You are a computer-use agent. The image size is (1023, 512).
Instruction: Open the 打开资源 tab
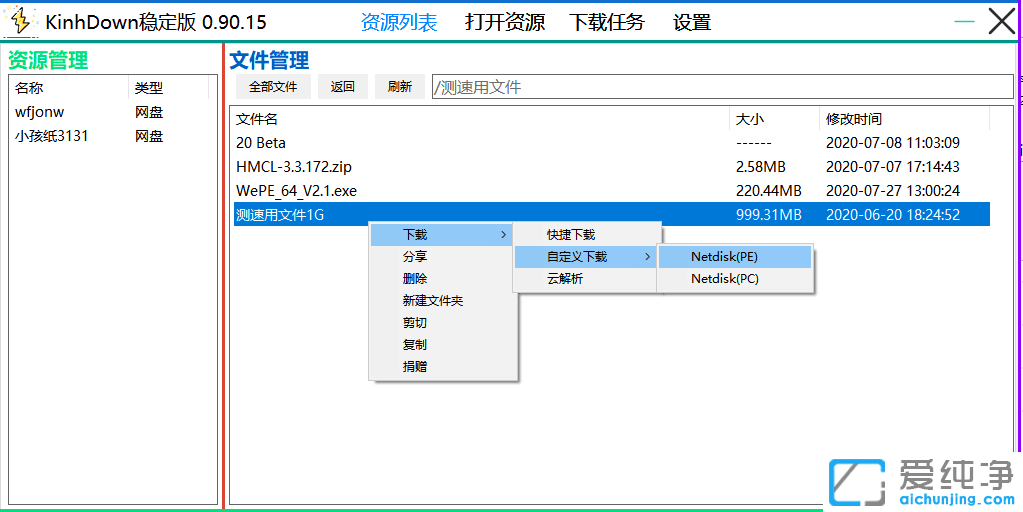coord(504,22)
